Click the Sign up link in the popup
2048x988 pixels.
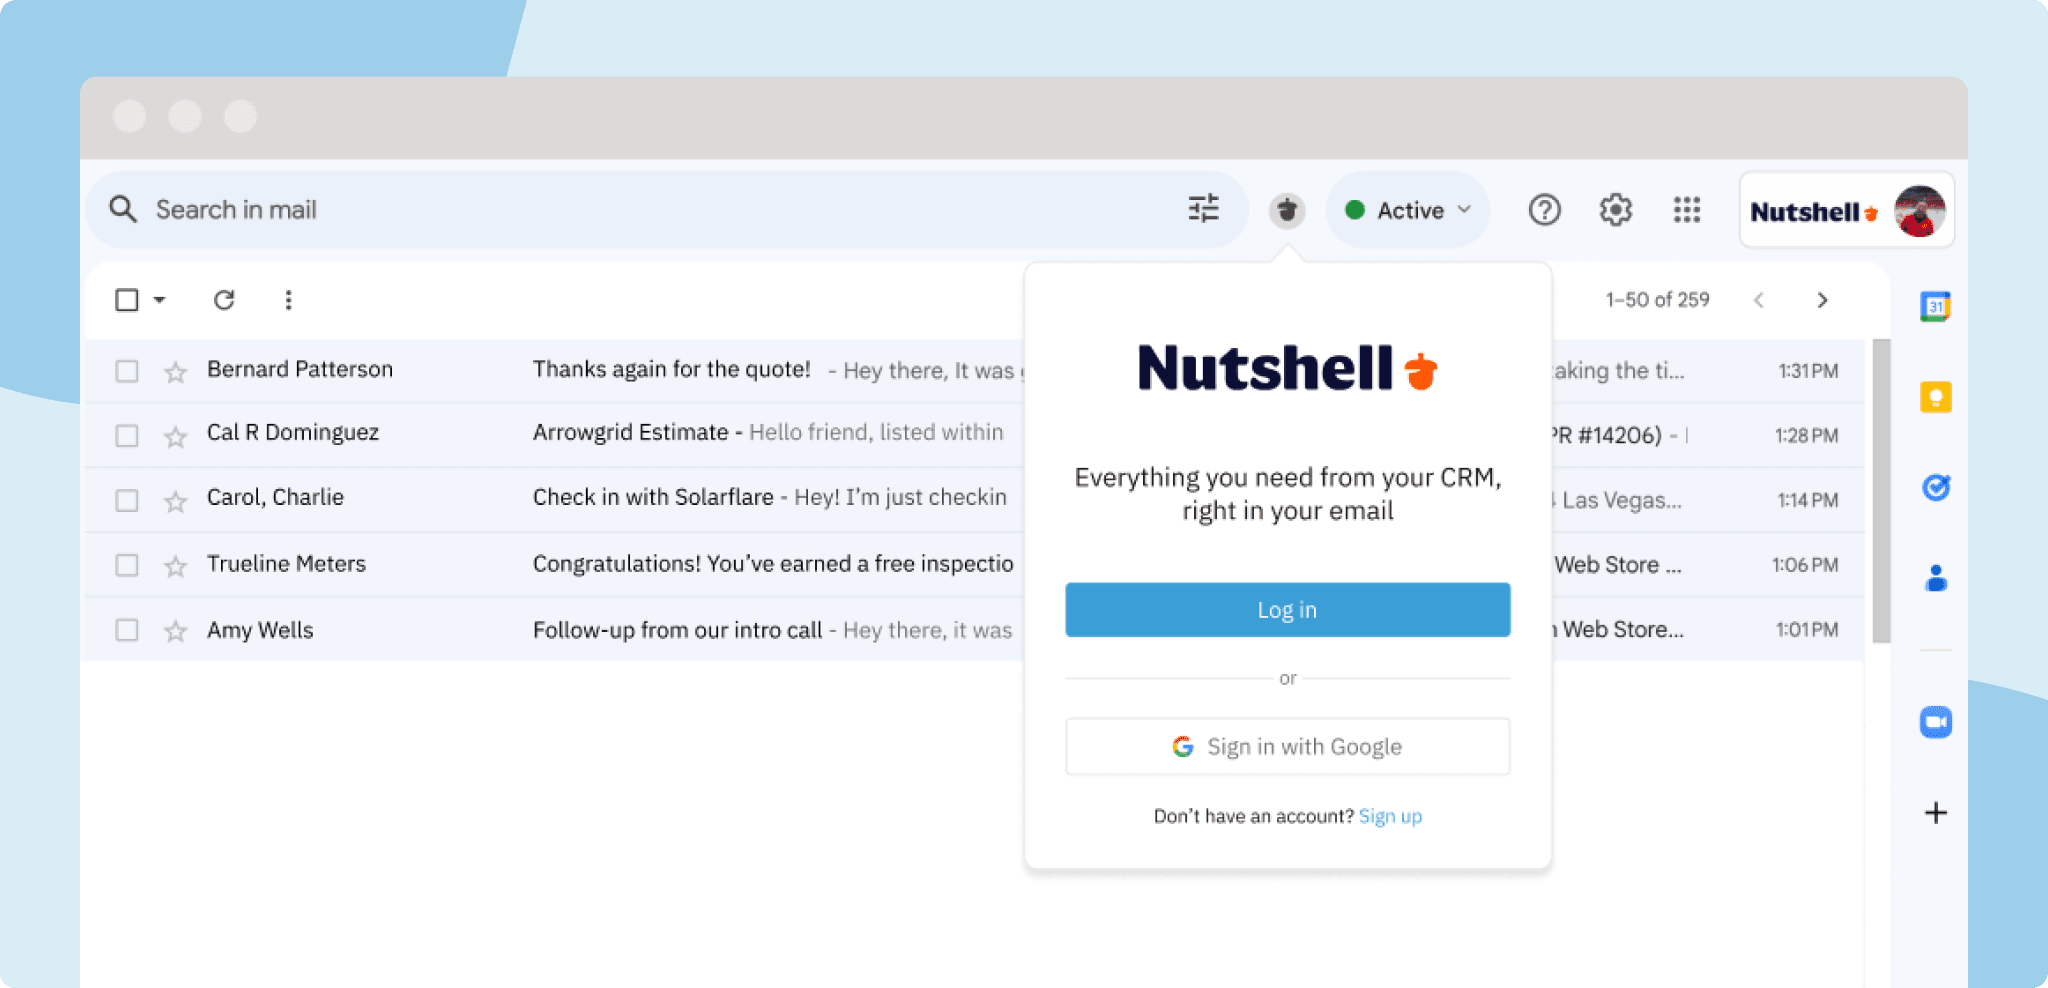(x=1390, y=816)
